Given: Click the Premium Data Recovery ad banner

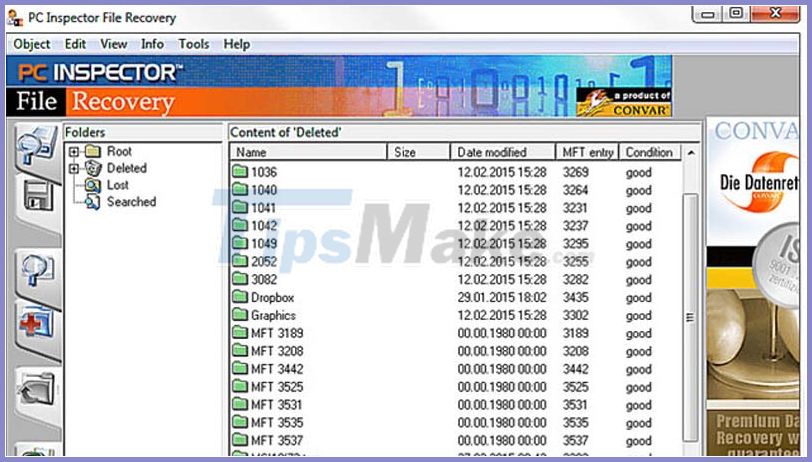Looking at the screenshot, I should pos(753,434).
